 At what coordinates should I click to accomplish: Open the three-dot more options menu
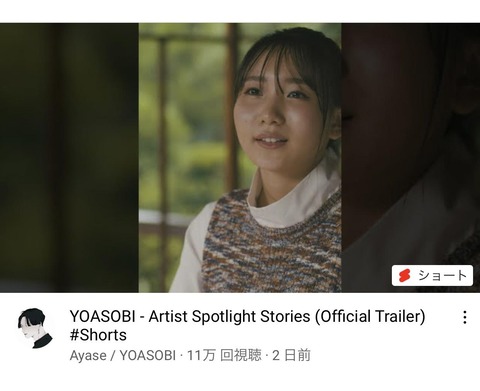[x=465, y=317]
